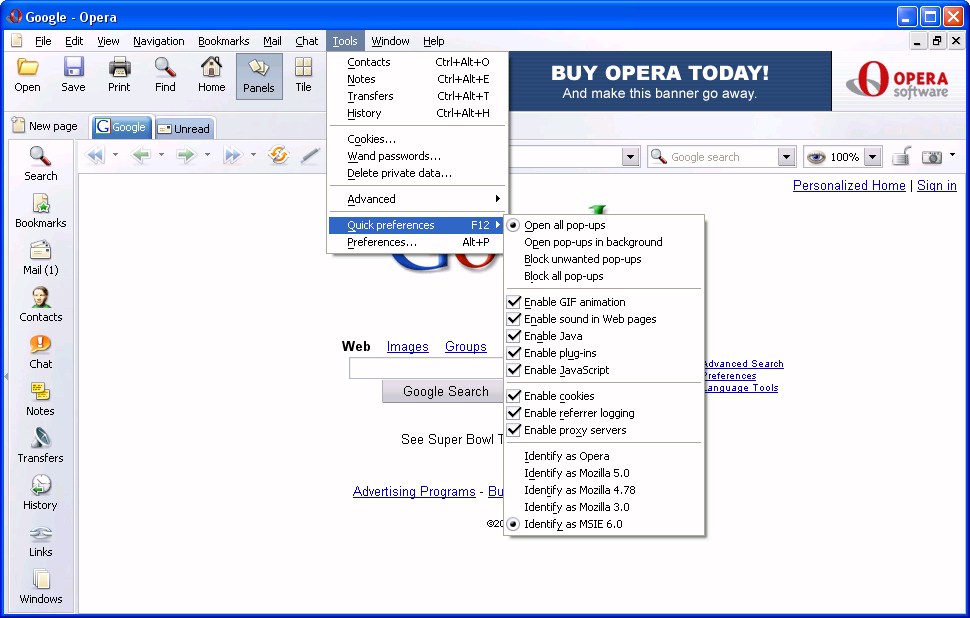
Task: Click the Google Search button
Action: [445, 392]
